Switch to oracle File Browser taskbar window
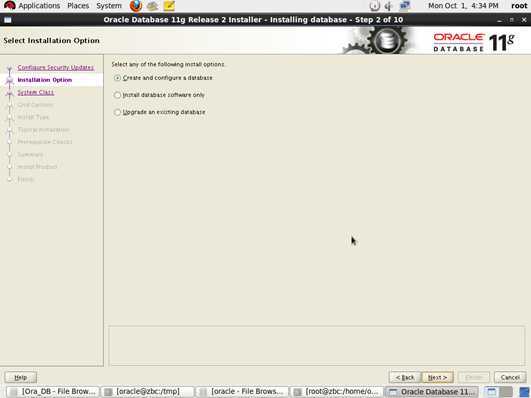 (242, 392)
